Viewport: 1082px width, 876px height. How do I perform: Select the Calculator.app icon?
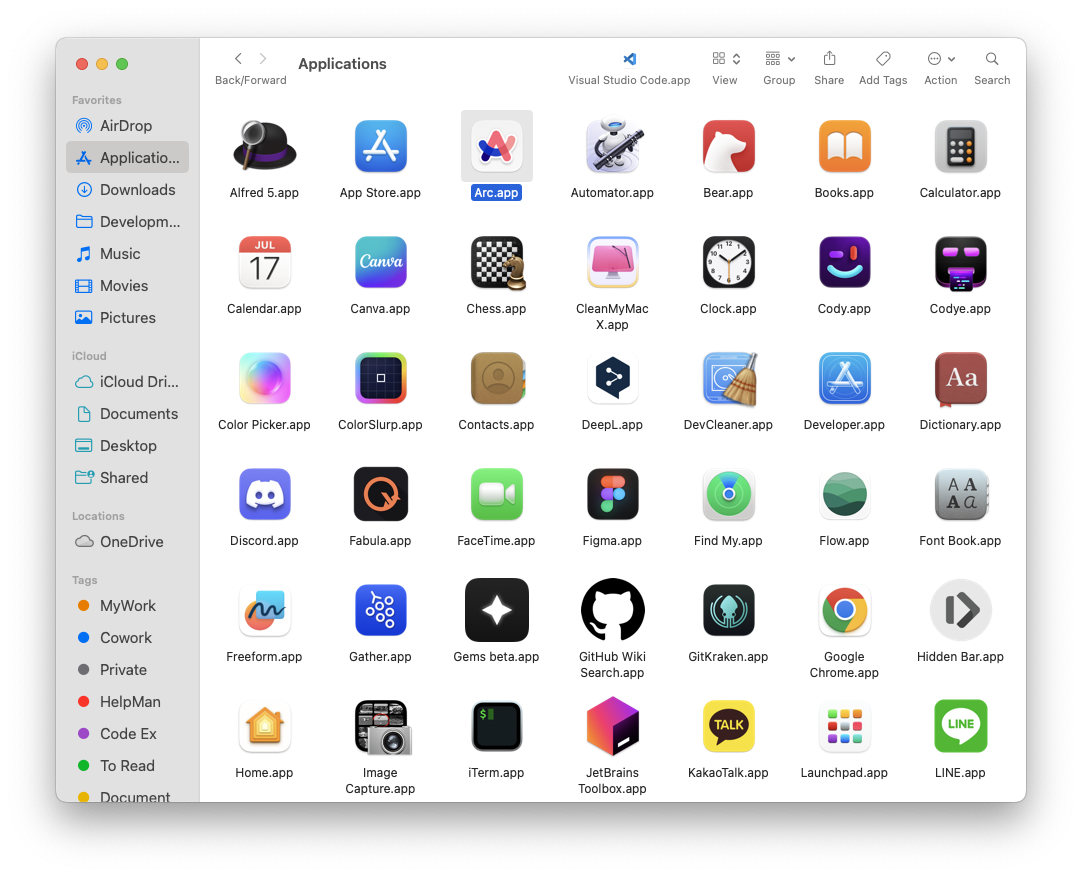pyautogui.click(x=960, y=146)
